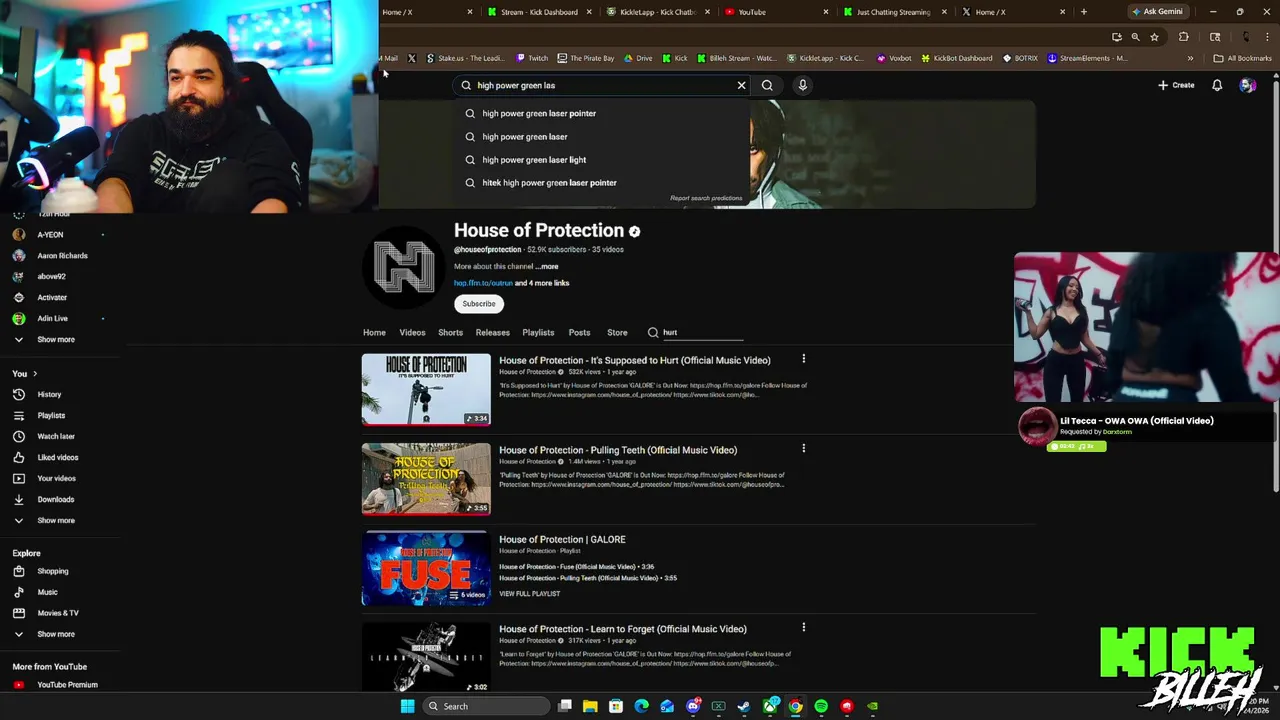Click VIEW FULL PLAYLIST link

[529, 594]
